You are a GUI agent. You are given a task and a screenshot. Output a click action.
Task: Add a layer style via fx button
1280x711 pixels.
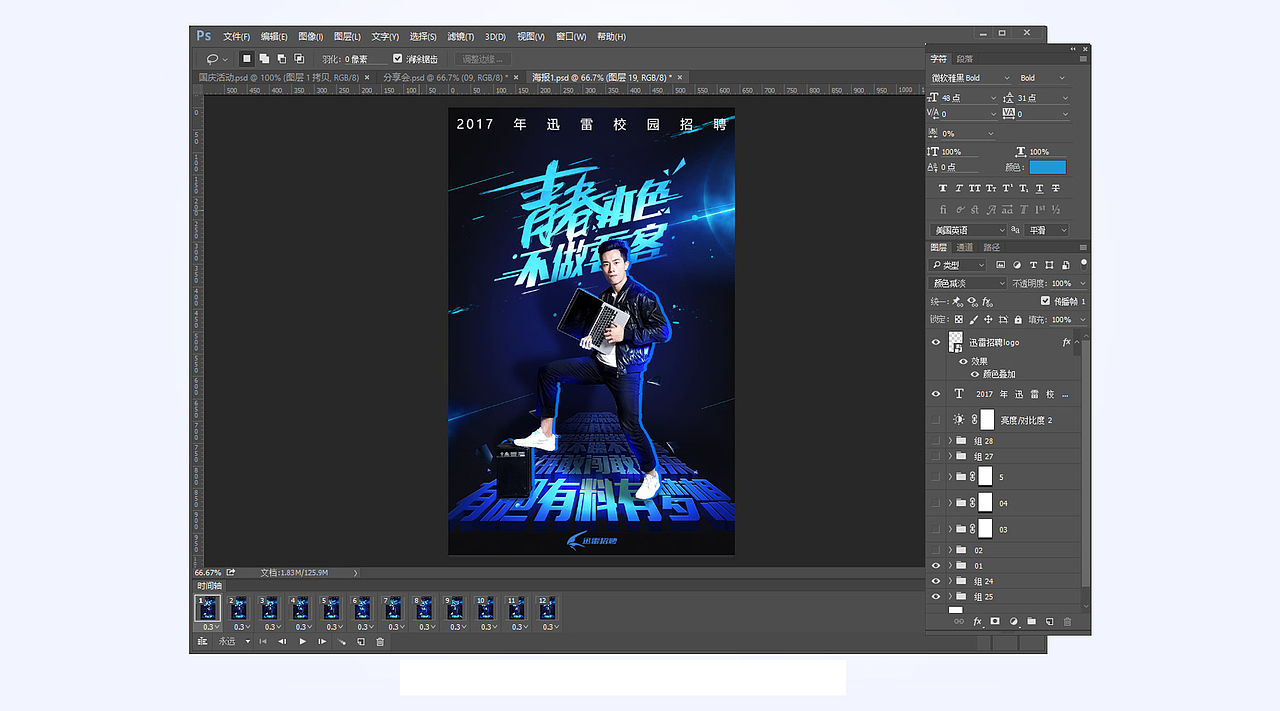[978, 622]
